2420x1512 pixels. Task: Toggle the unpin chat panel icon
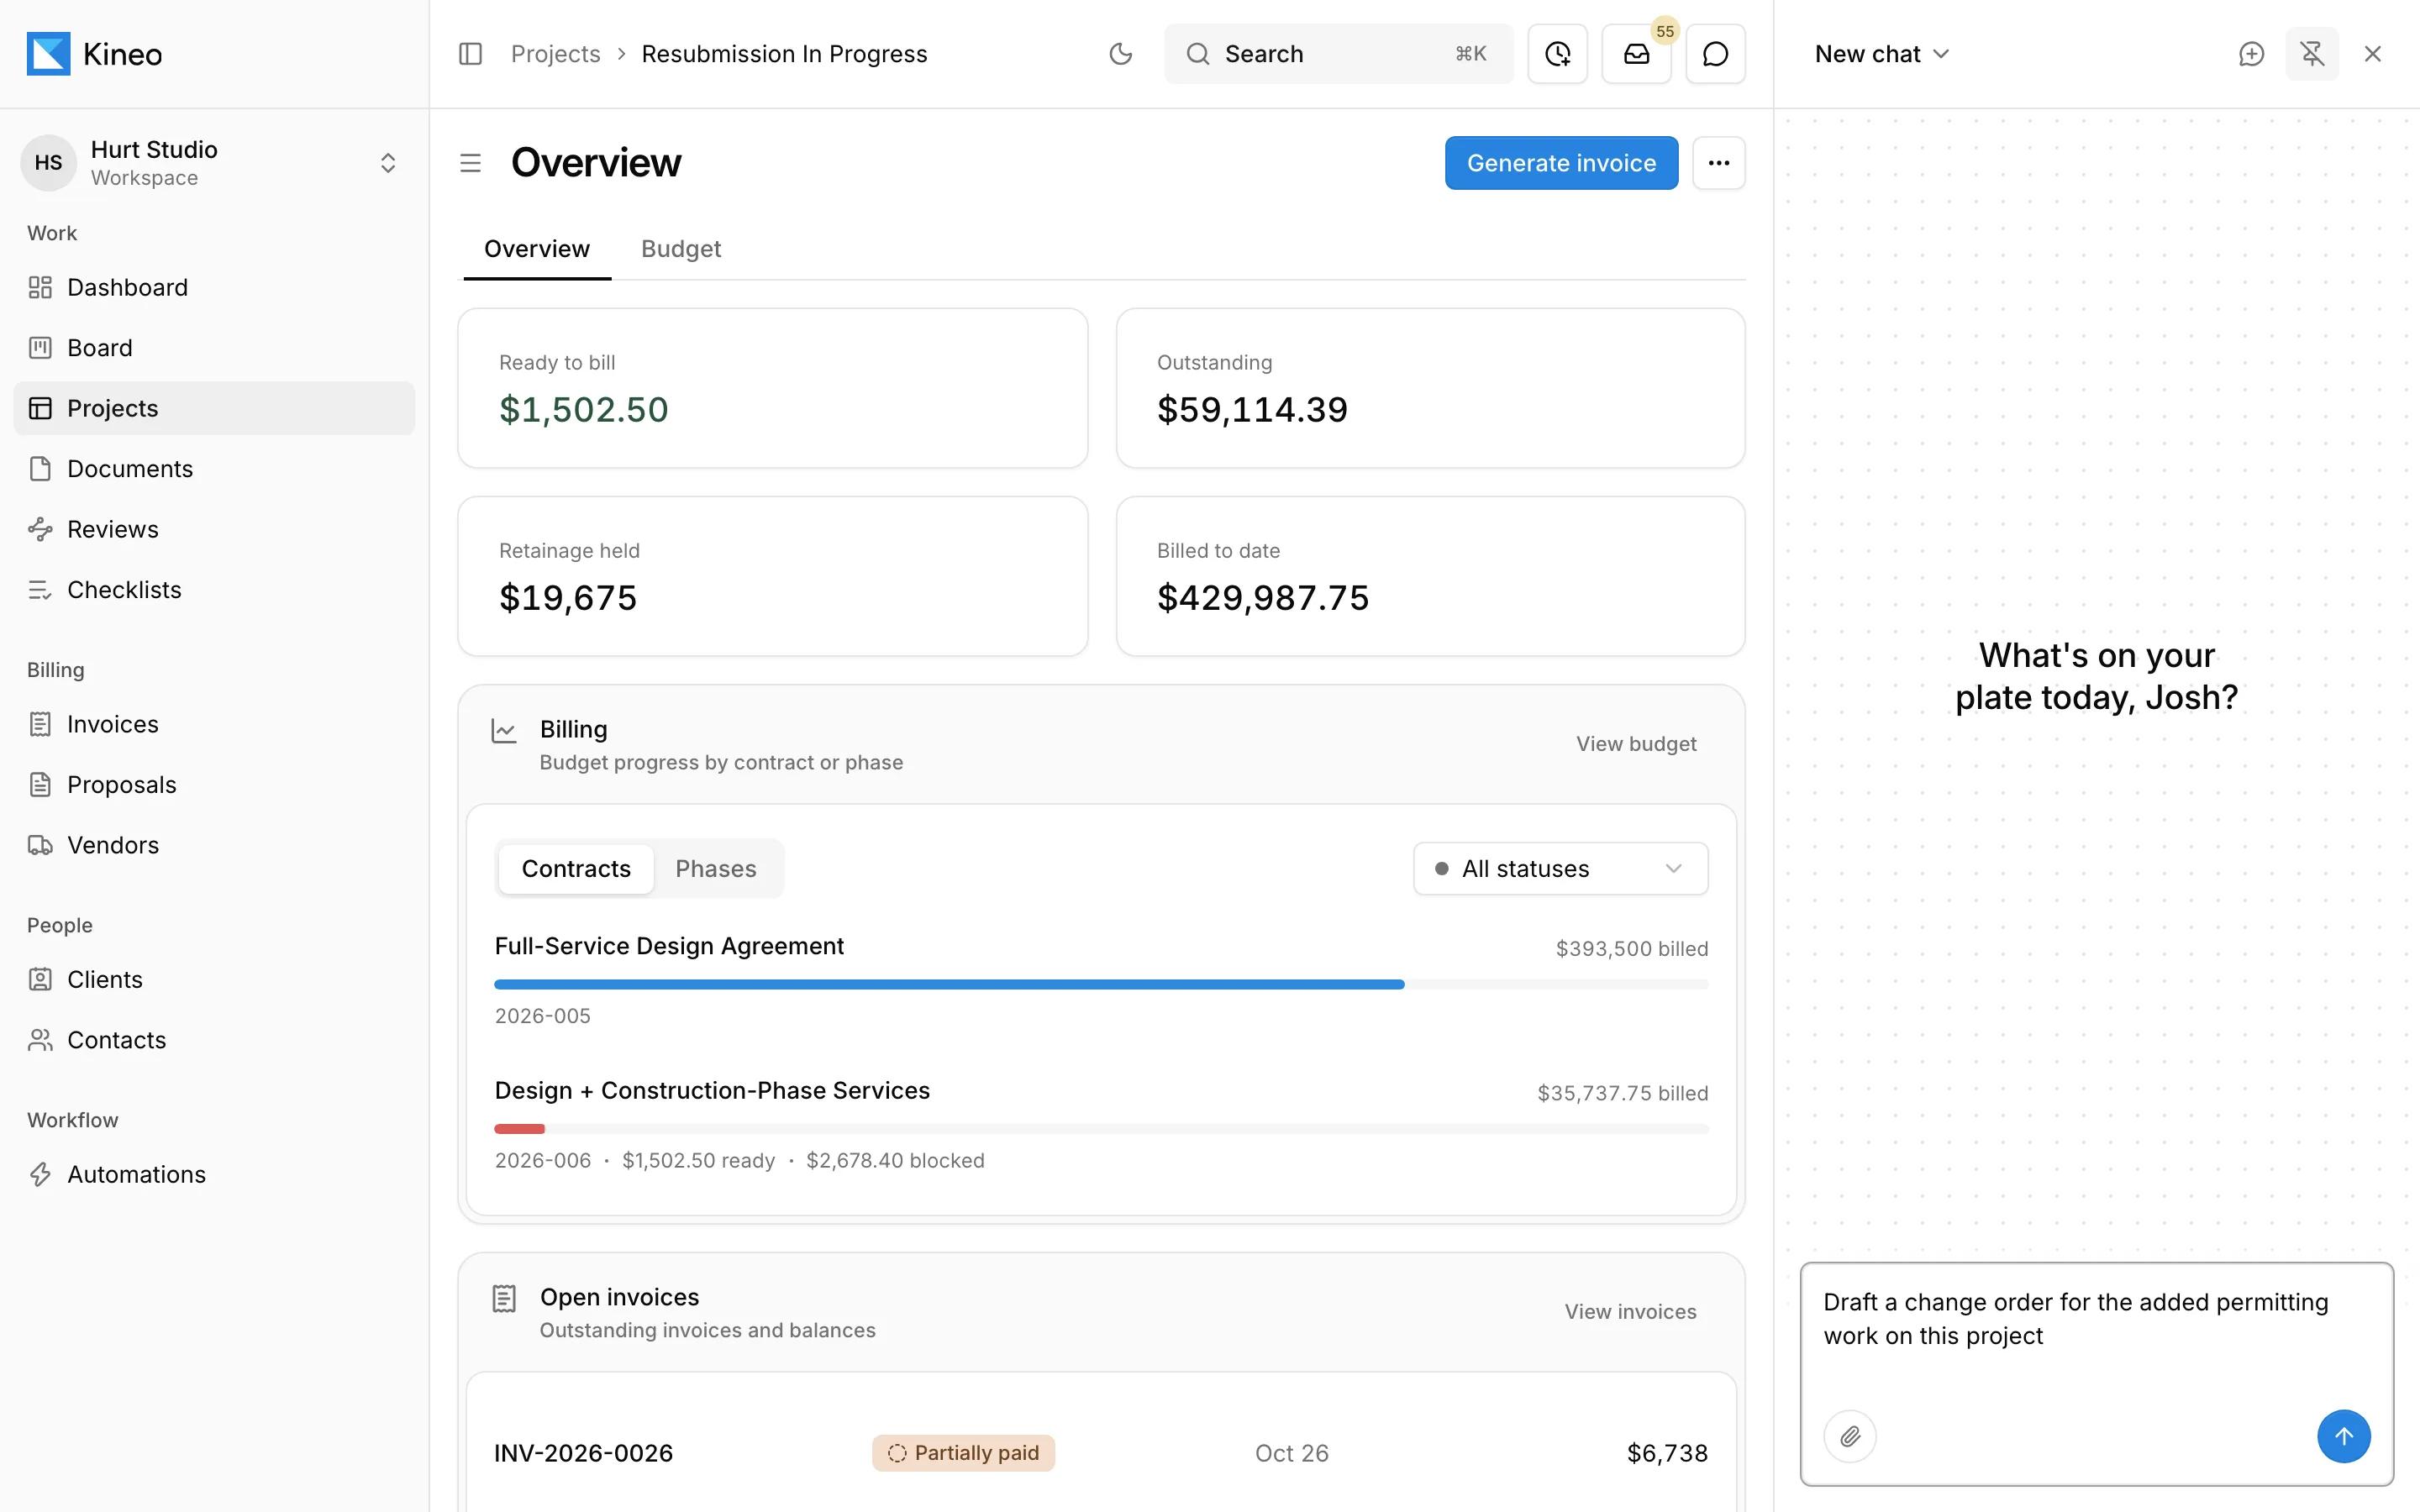pos(2312,54)
